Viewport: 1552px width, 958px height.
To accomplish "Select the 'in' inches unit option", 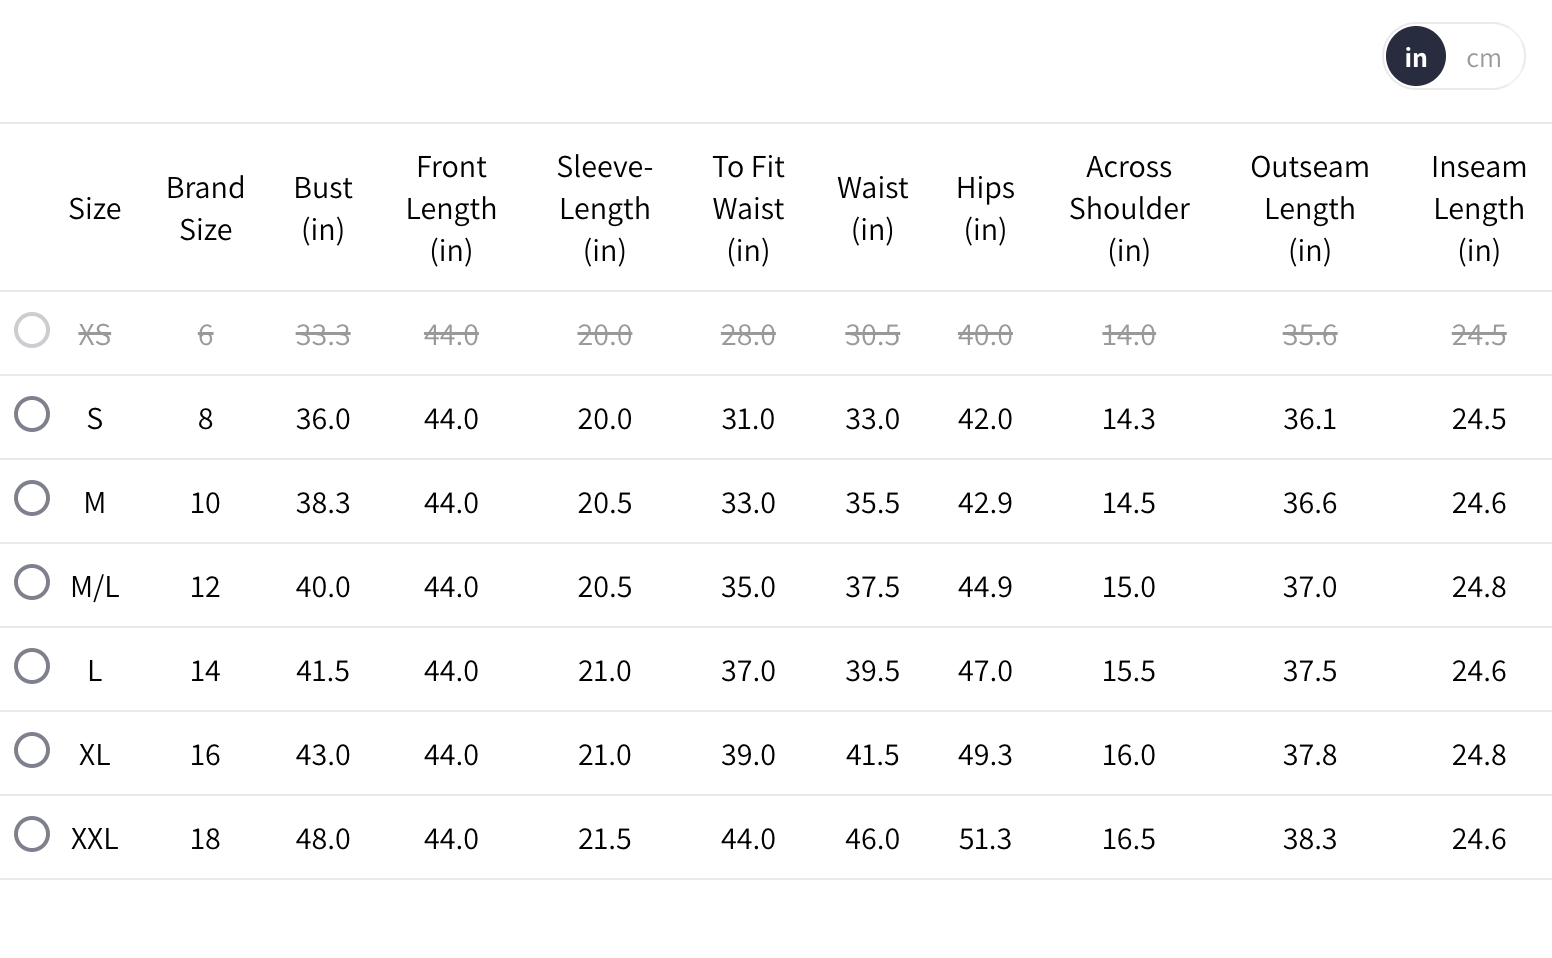I will 1415,58.
